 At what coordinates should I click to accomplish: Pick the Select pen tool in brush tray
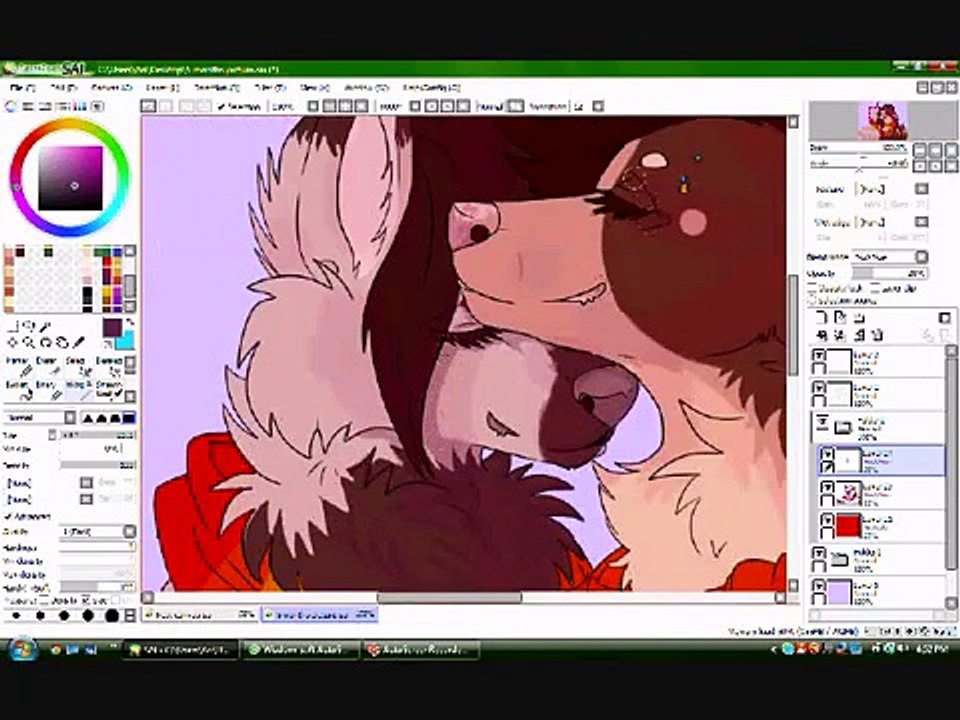point(78,366)
